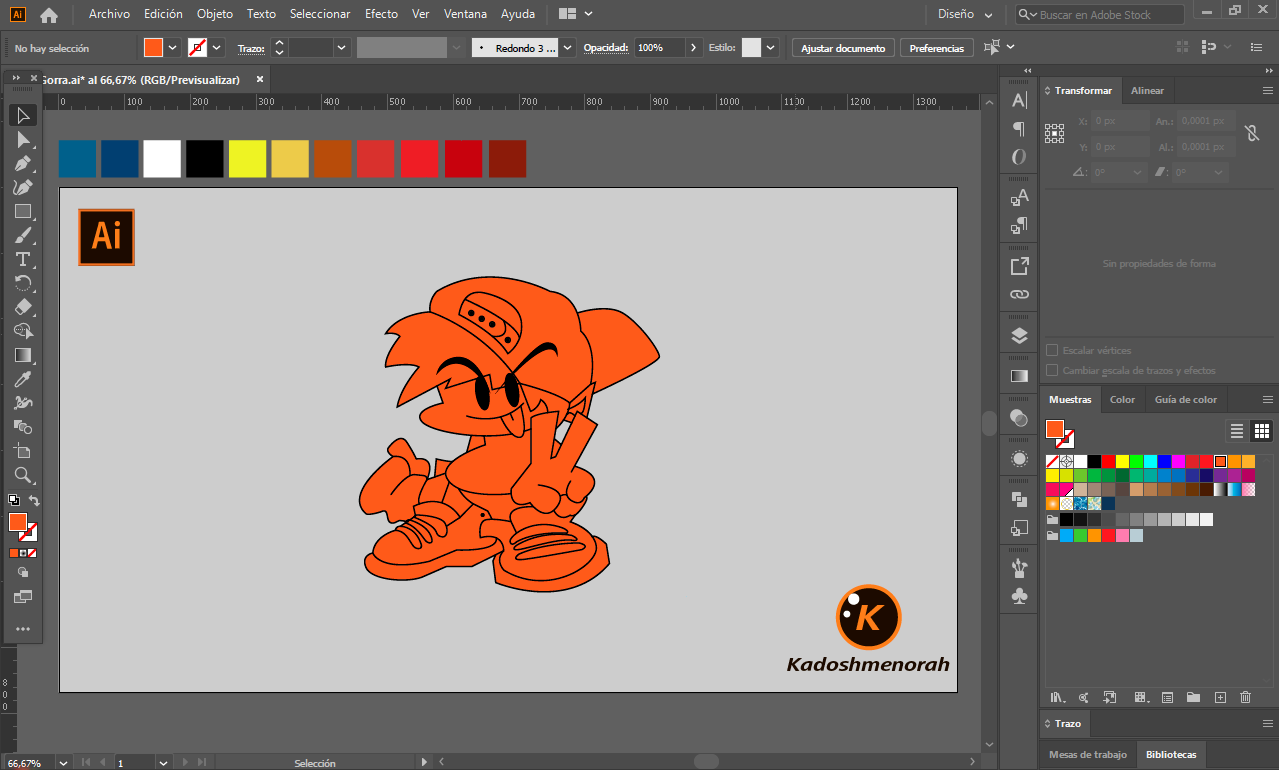The width and height of the screenshot is (1279, 770).
Task: Click the orange fill box in toolbar
Action: tap(18, 522)
